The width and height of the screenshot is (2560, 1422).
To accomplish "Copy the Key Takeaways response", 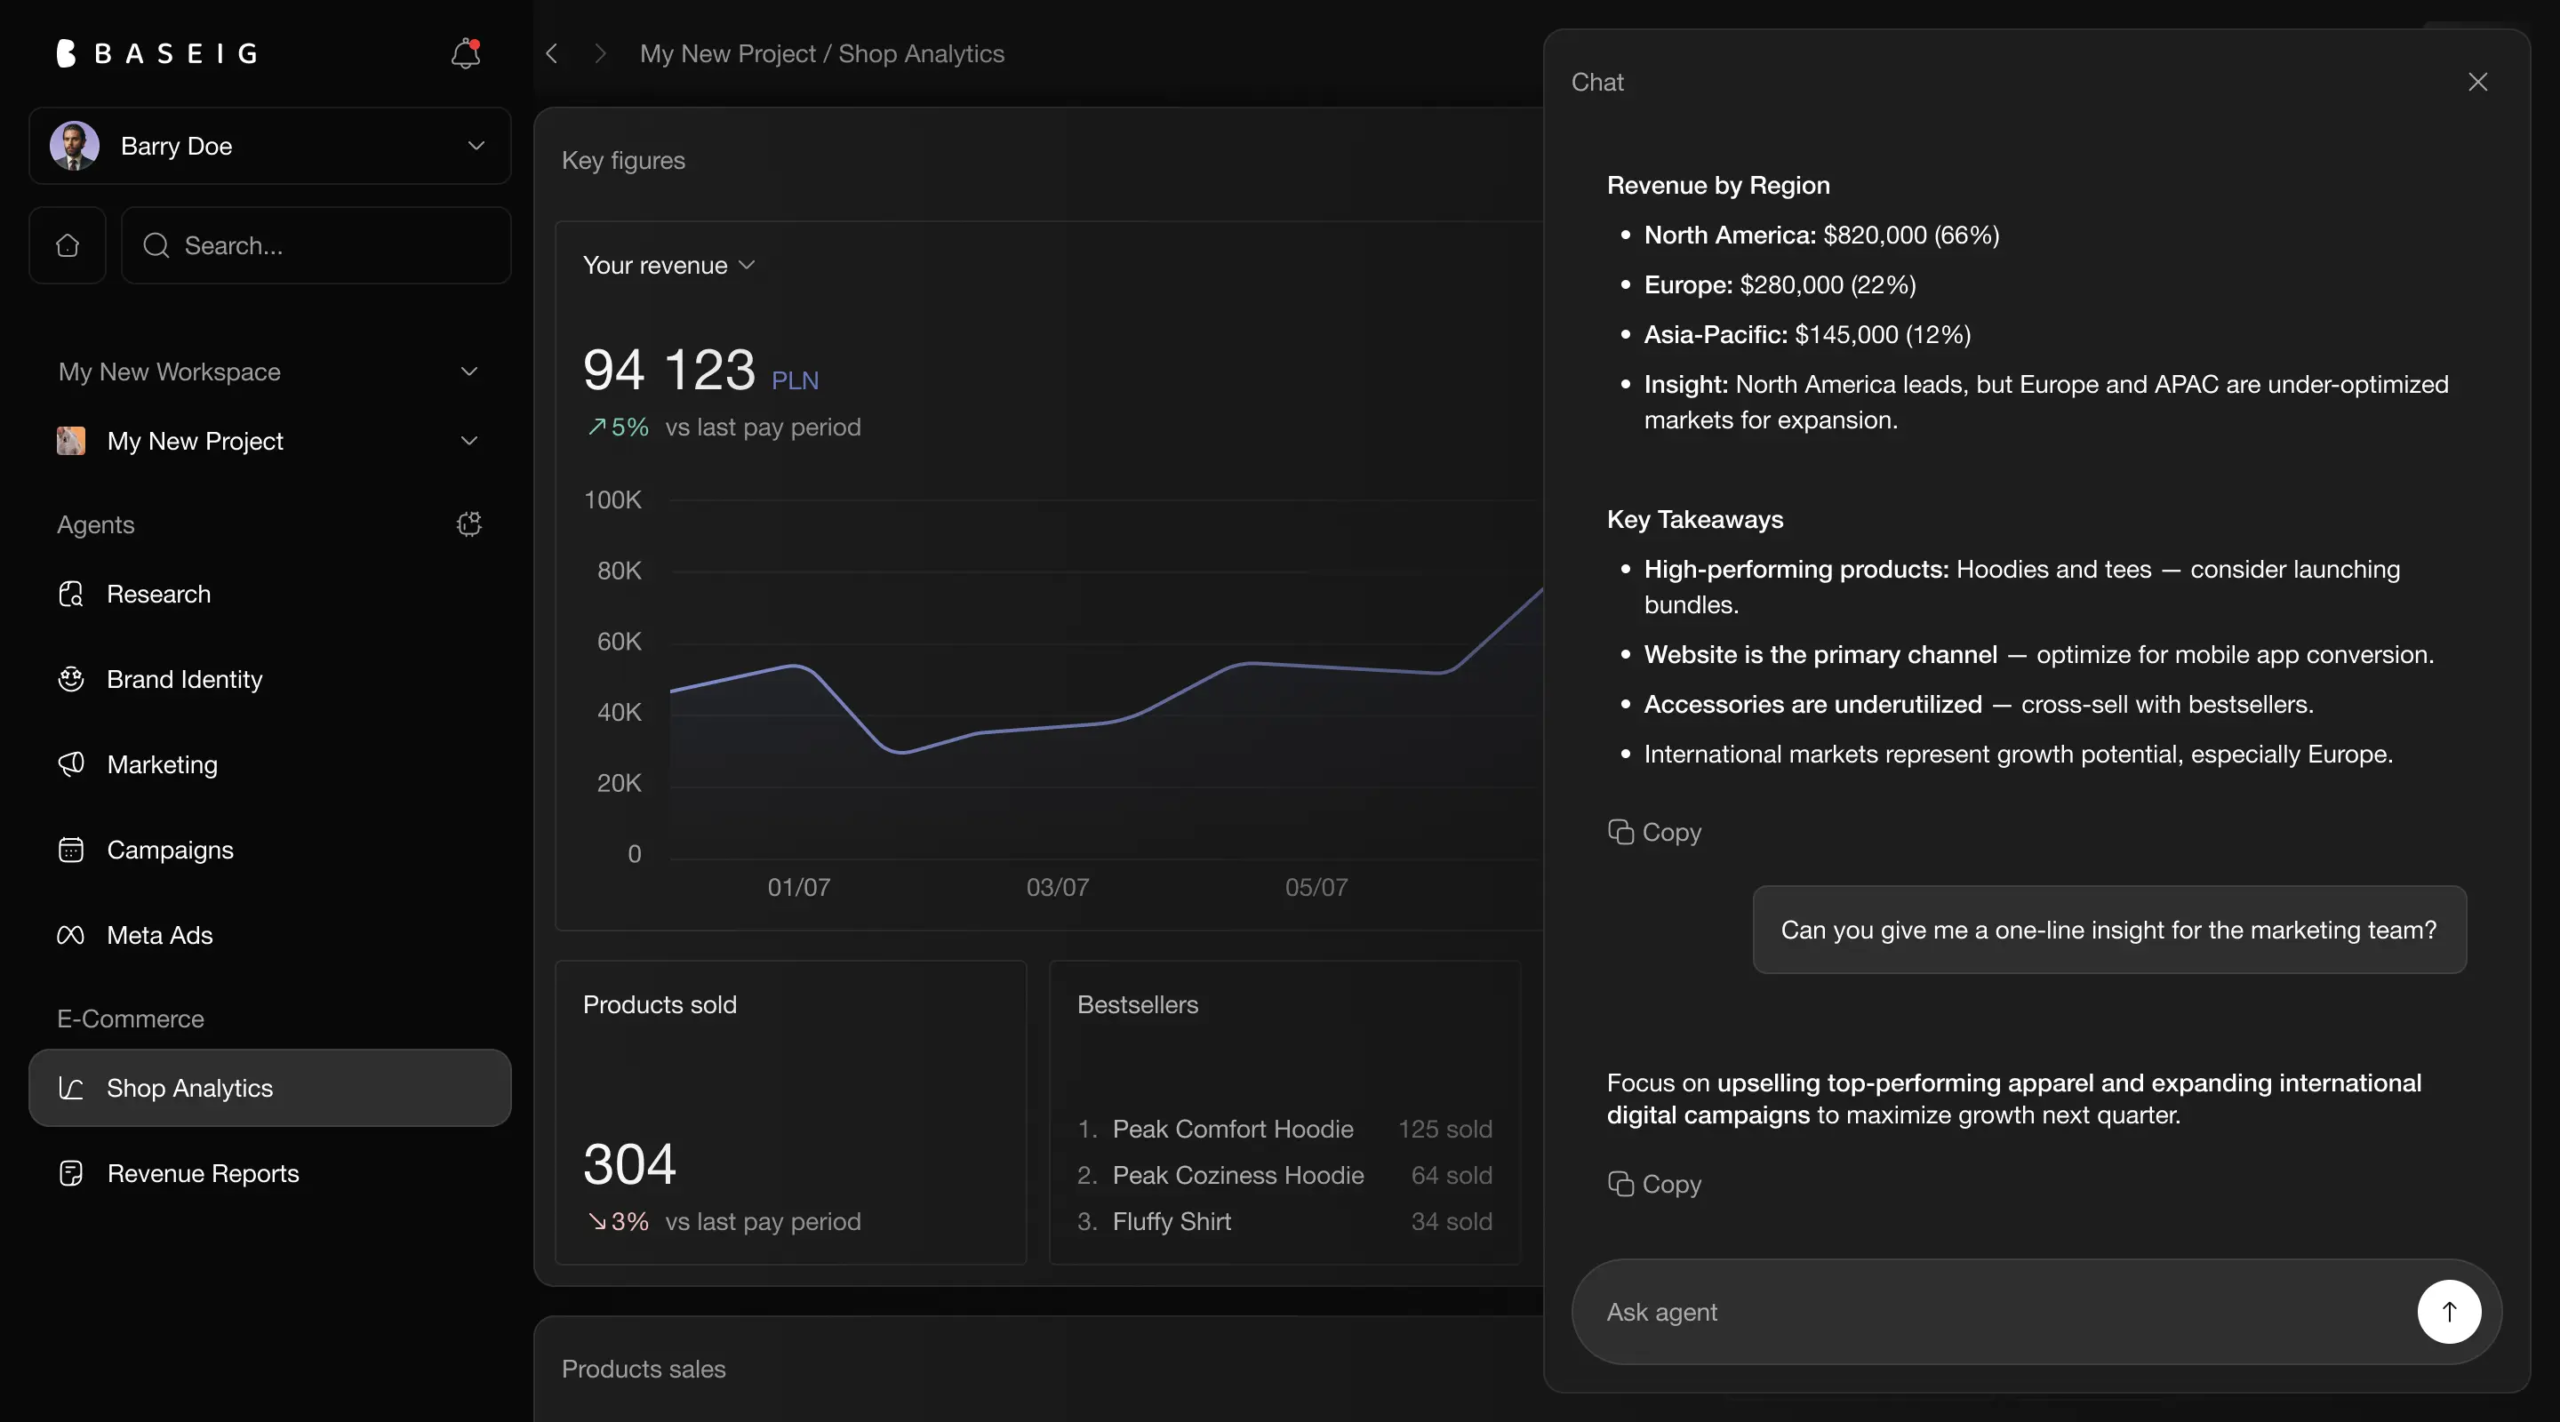I will point(1654,832).
